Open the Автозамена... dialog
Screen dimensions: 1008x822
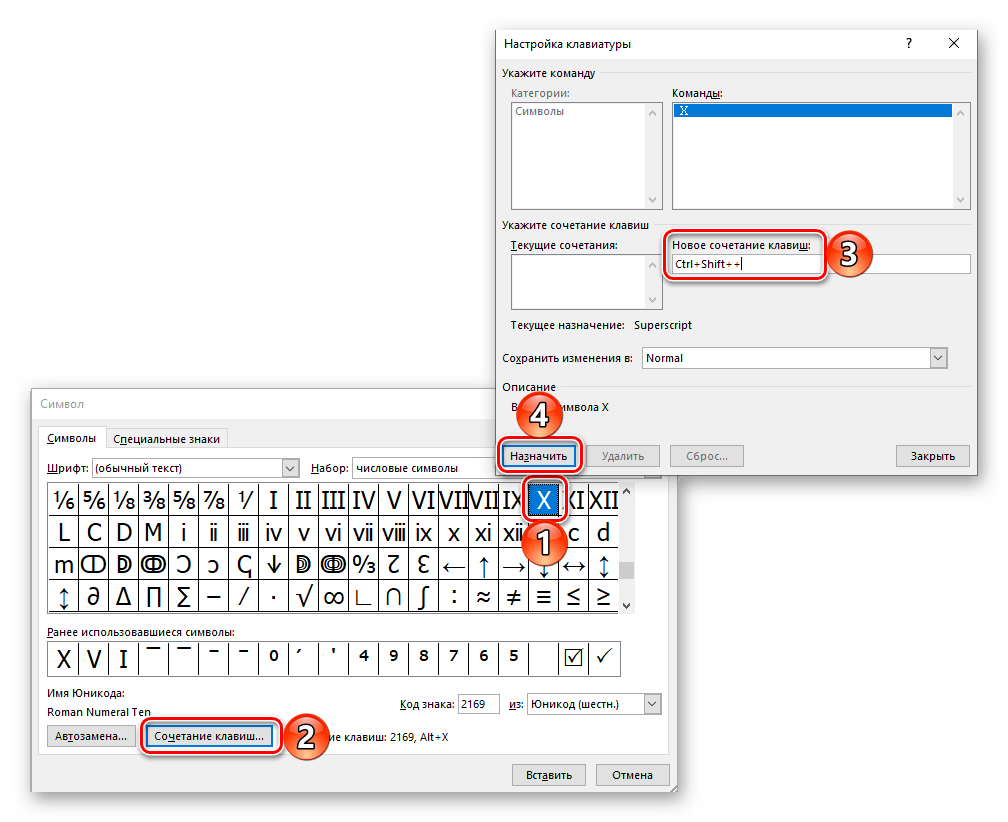[91, 736]
